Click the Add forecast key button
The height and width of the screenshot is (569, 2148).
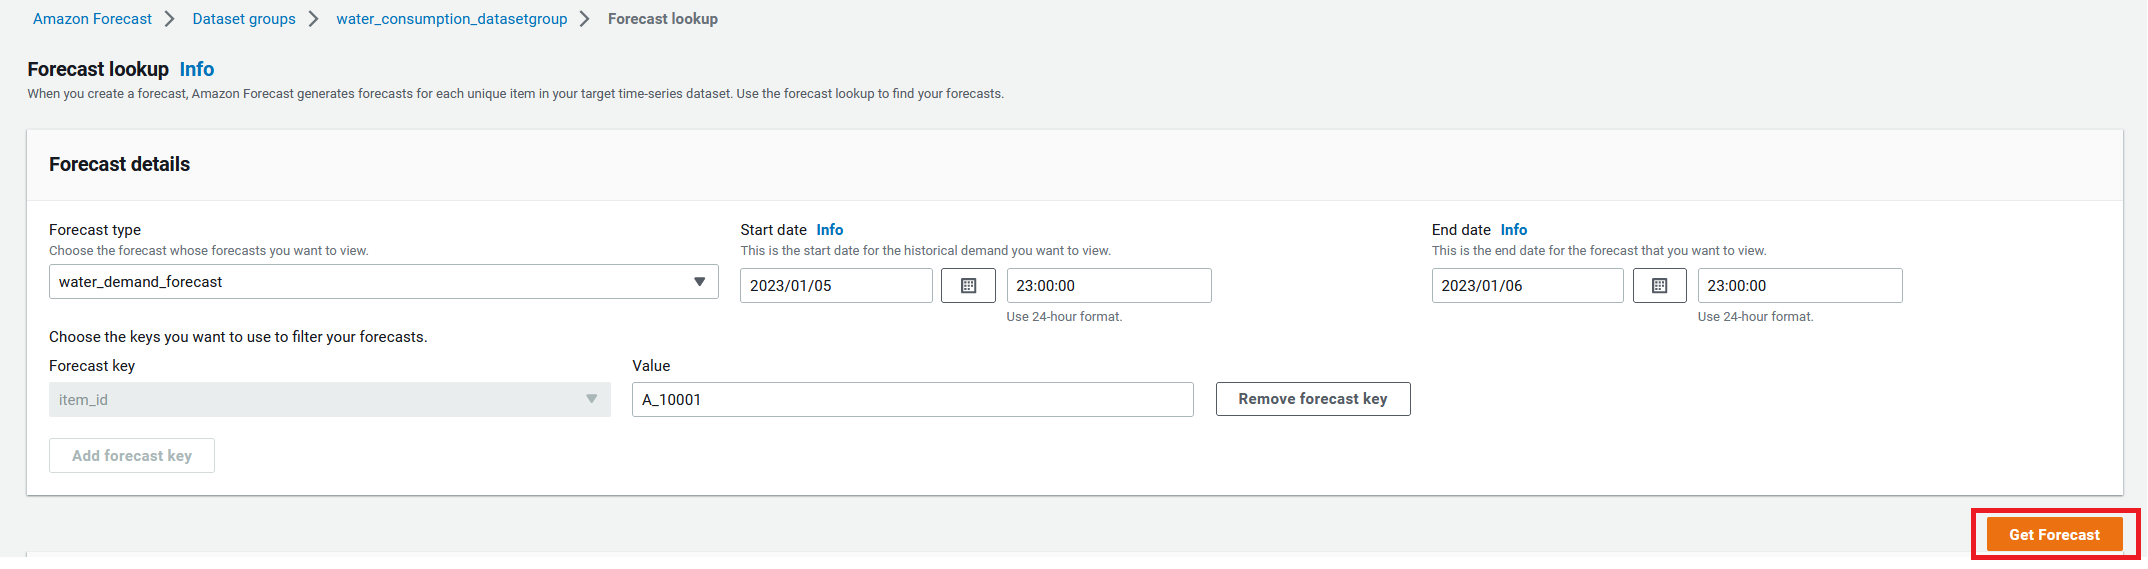click(x=132, y=456)
